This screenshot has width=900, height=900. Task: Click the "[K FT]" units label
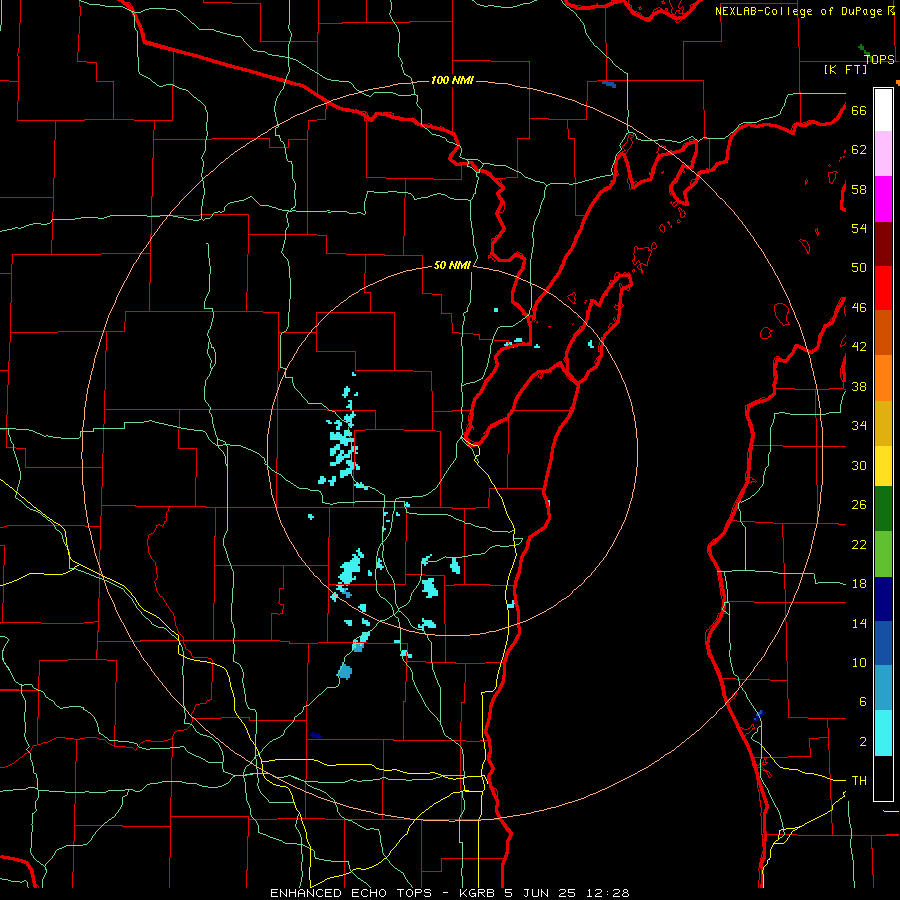tap(845, 70)
